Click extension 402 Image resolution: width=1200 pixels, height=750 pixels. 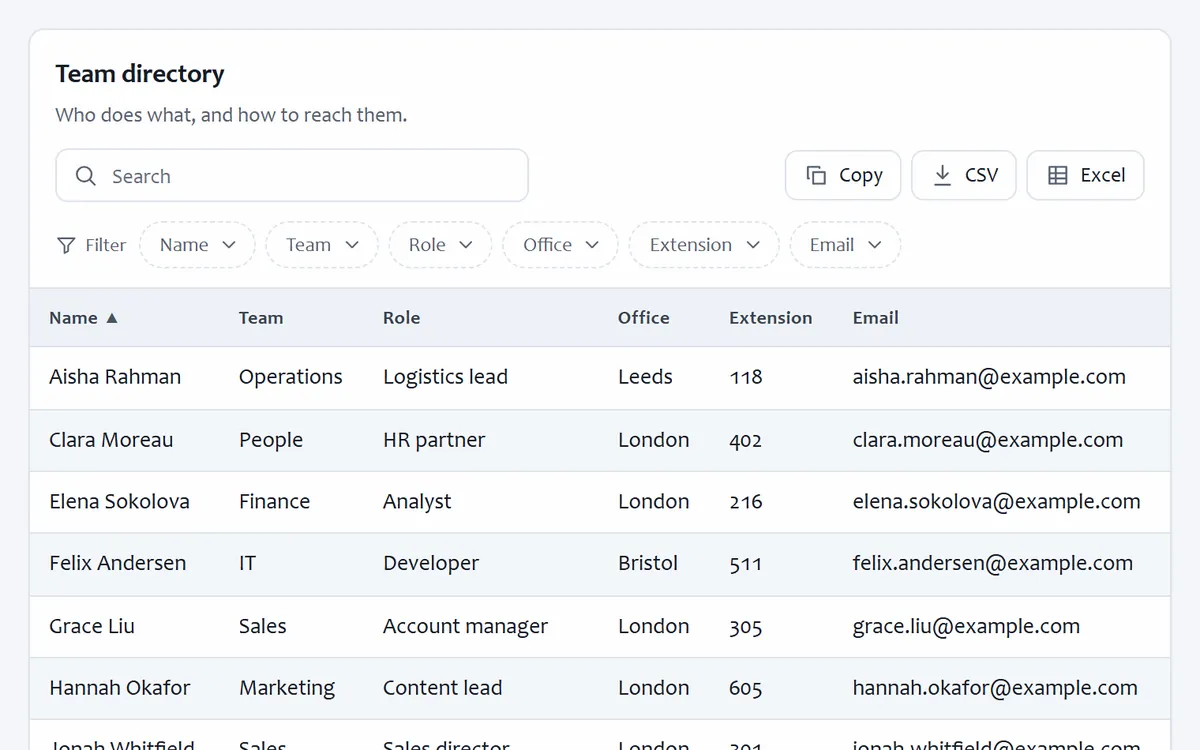tap(746, 440)
